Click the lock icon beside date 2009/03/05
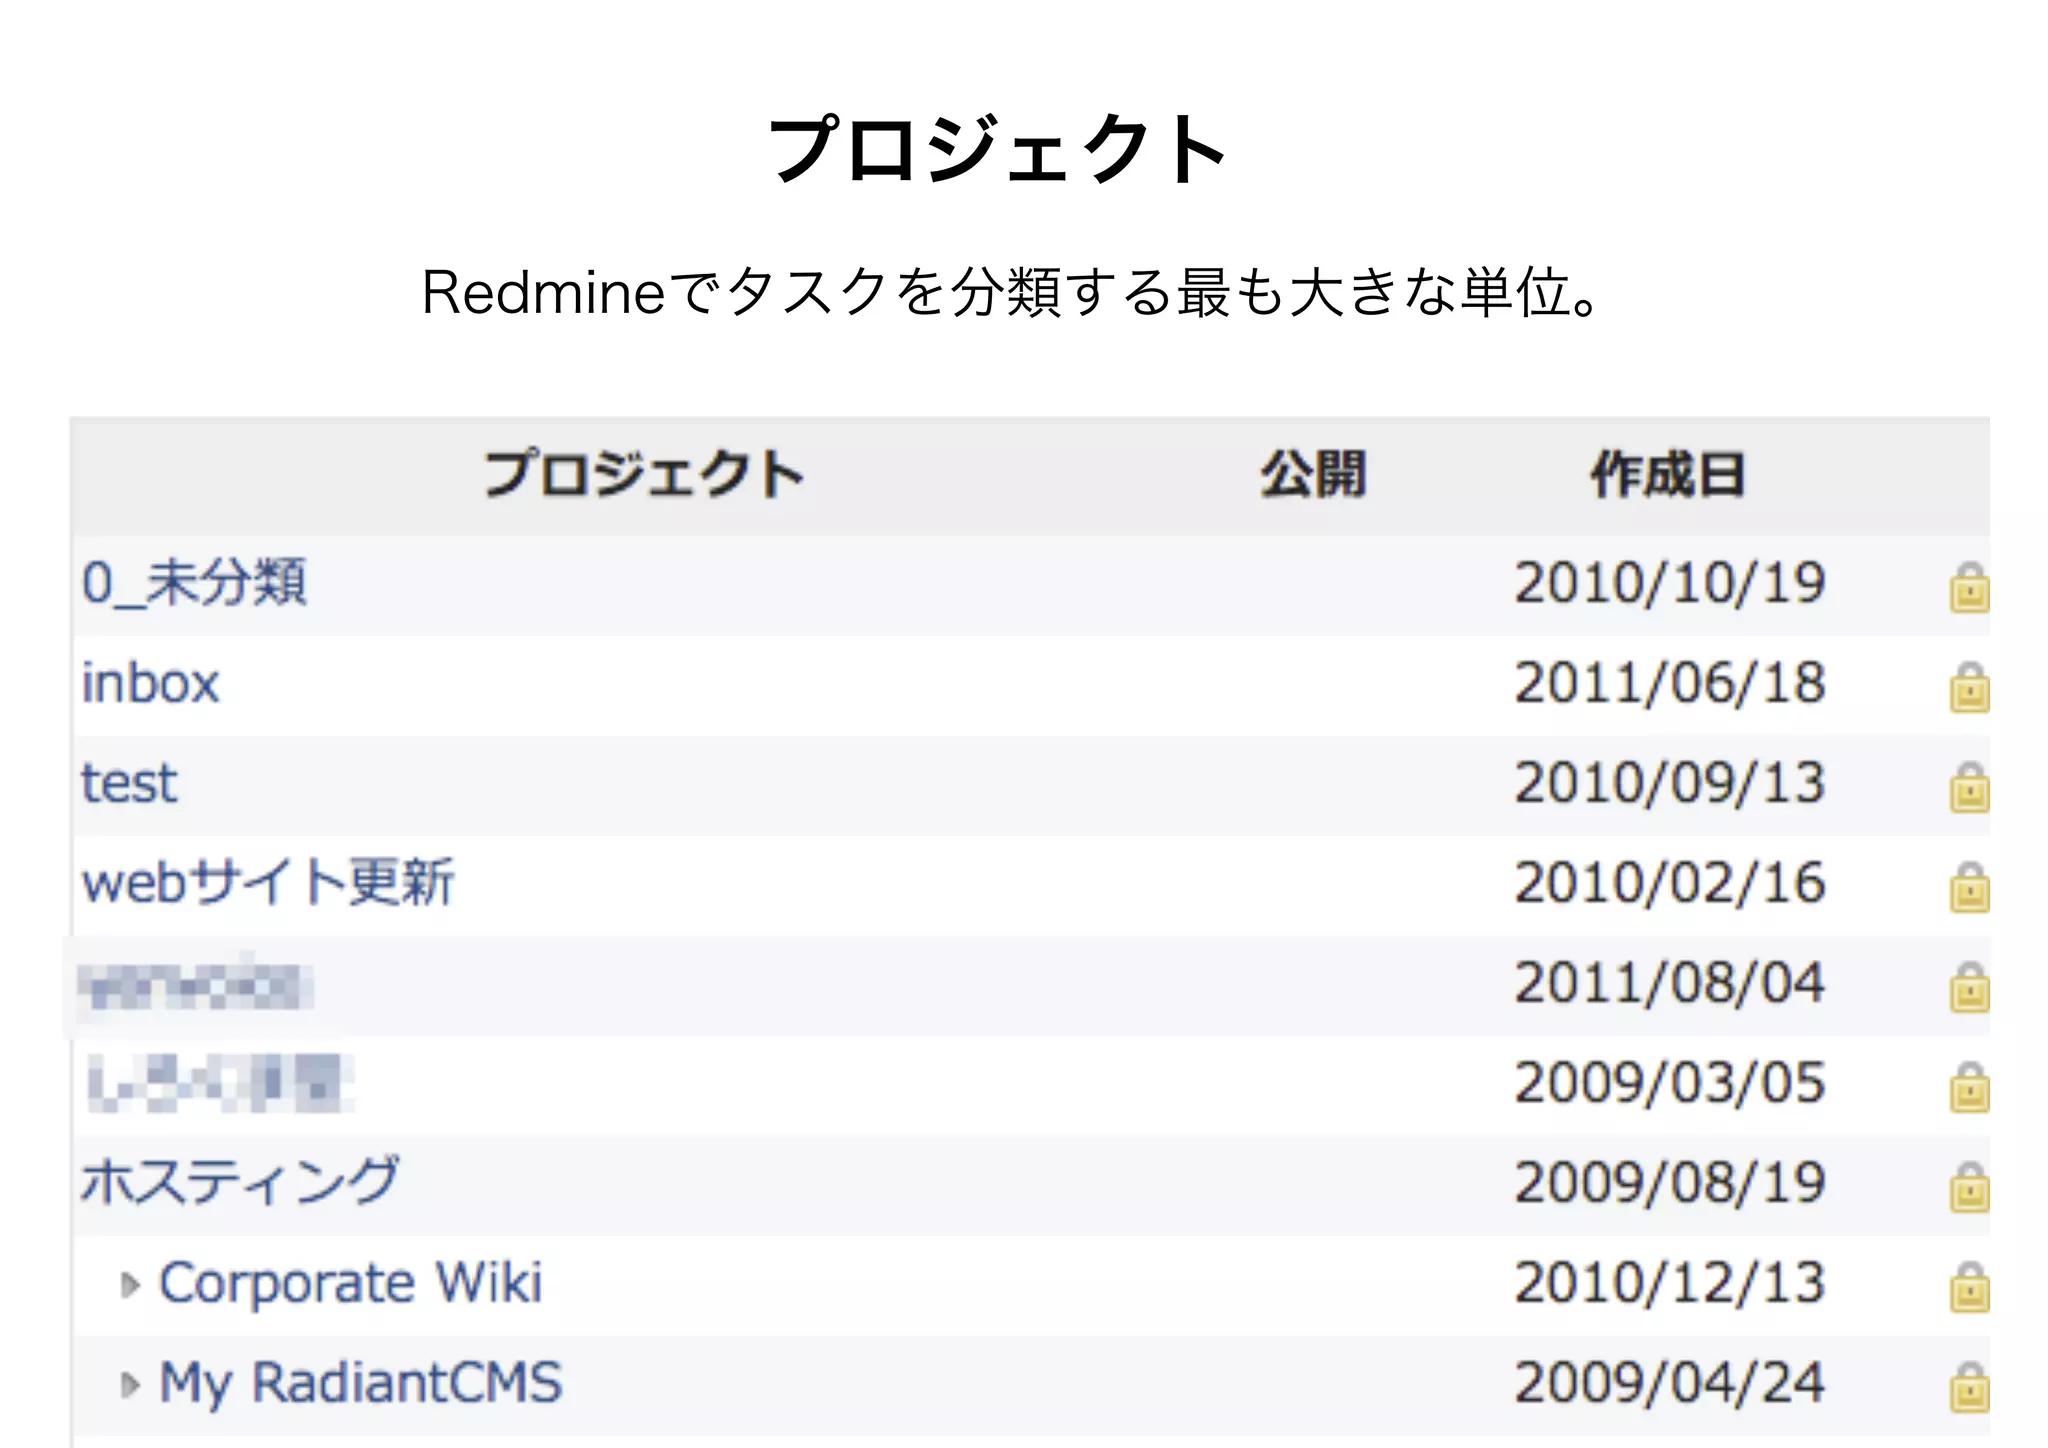The image size is (2048, 1448). point(1969,1088)
